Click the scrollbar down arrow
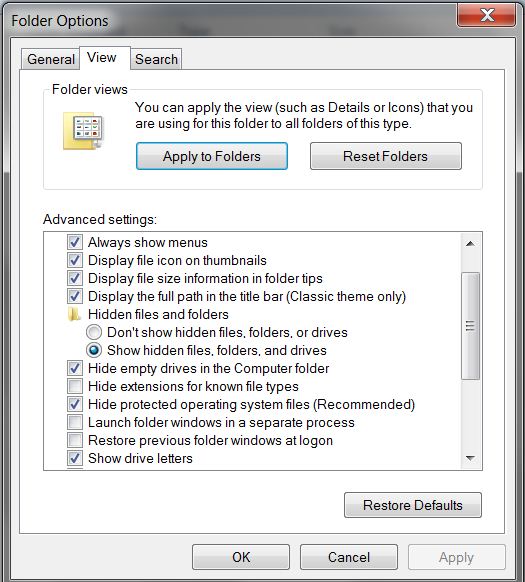This screenshot has height=582, width=525. (470, 458)
